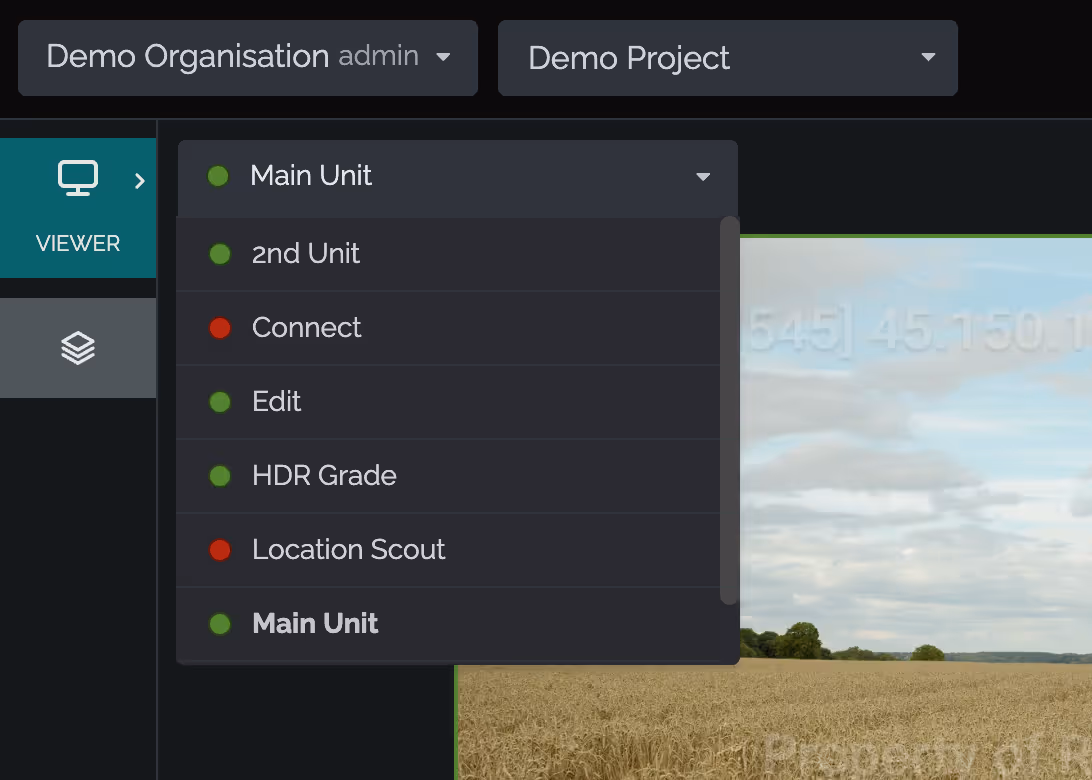Click the green status dot beside HDR Grade

(x=220, y=476)
